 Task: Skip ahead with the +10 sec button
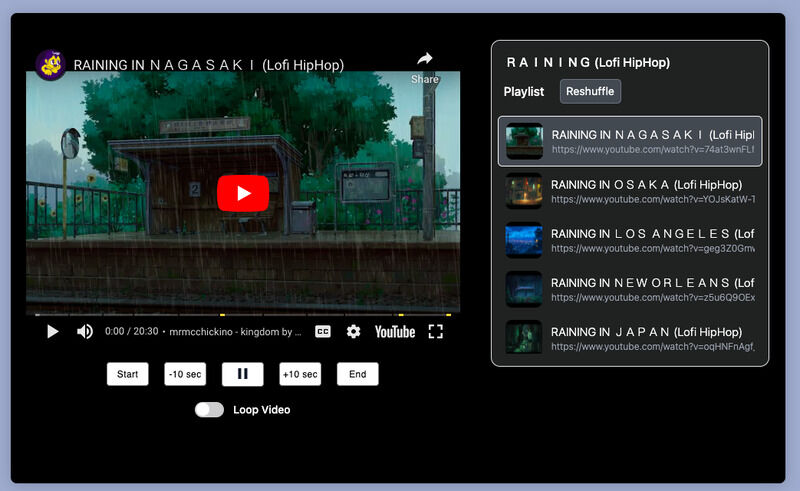(300, 374)
